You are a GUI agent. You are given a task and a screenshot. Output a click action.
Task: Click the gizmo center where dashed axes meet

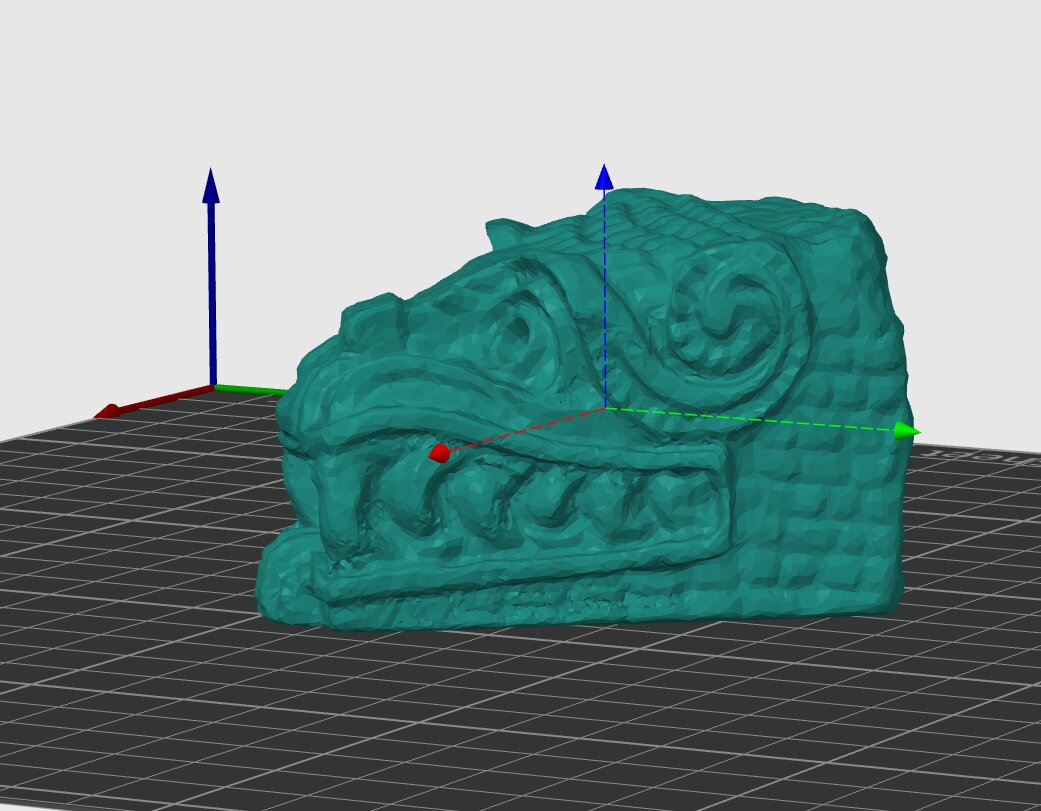[604, 408]
